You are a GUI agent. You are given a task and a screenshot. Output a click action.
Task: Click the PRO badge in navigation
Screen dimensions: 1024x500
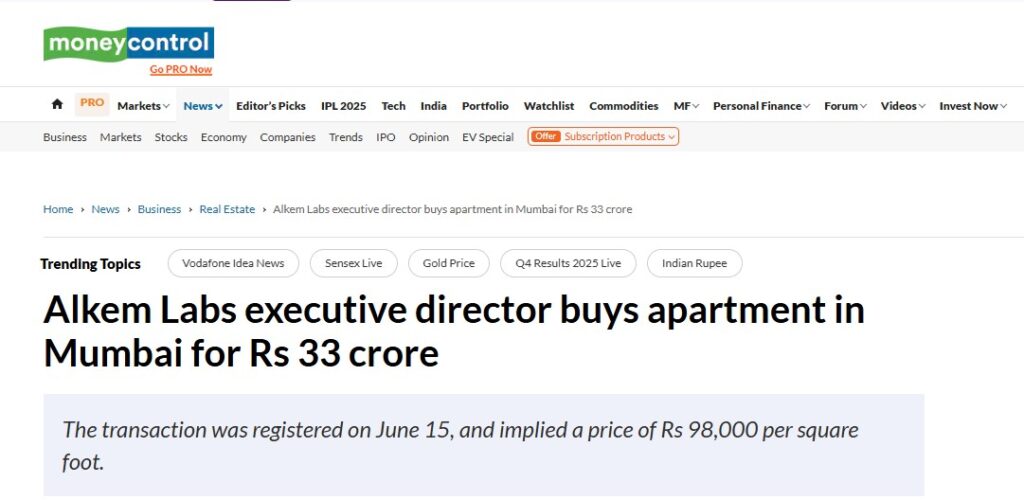click(92, 103)
